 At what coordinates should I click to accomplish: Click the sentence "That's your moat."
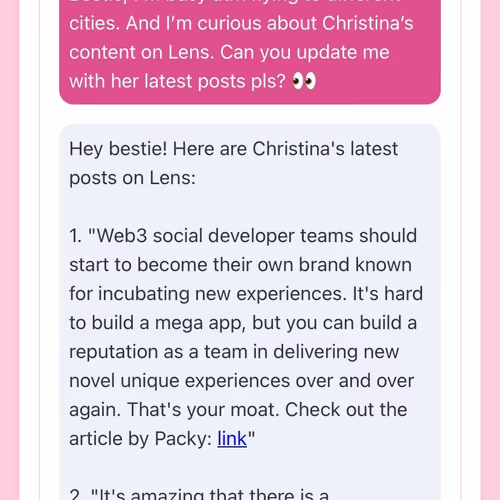203,410
